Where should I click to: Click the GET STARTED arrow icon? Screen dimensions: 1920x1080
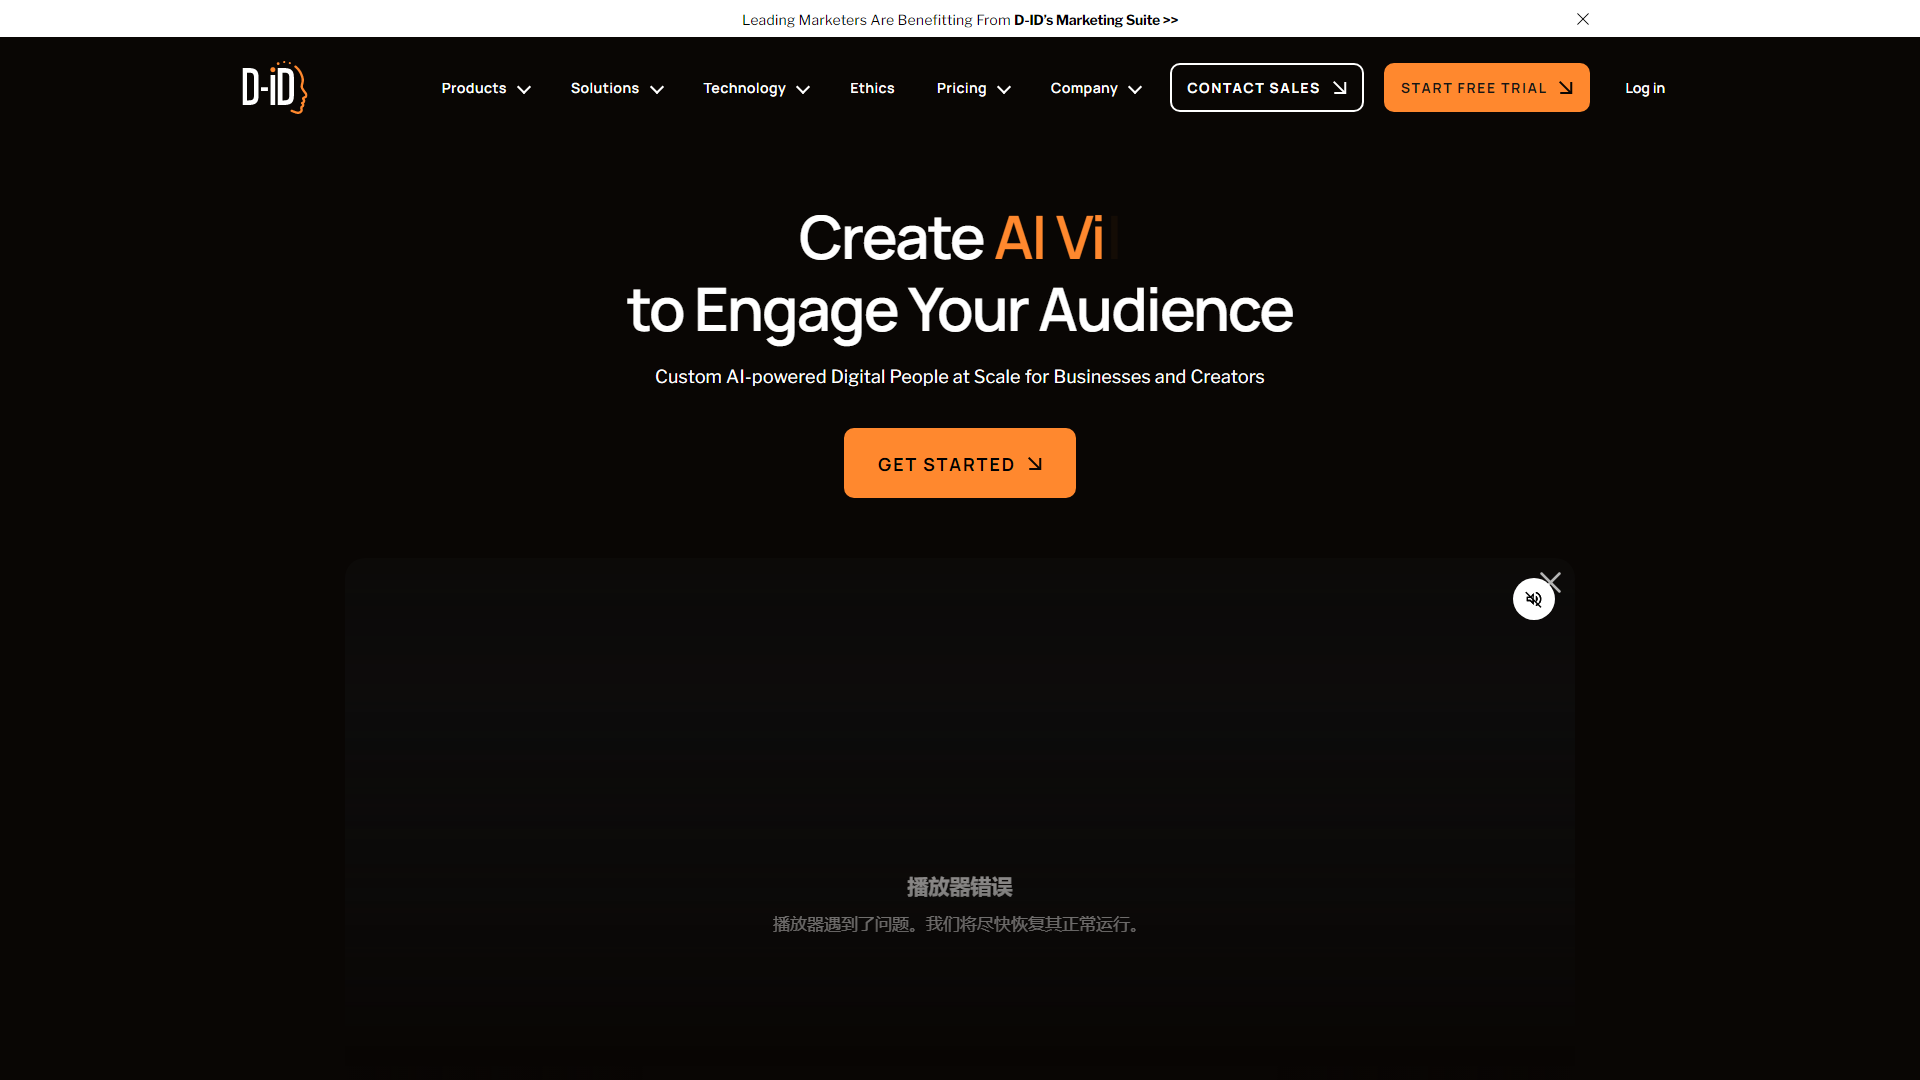(x=1035, y=463)
